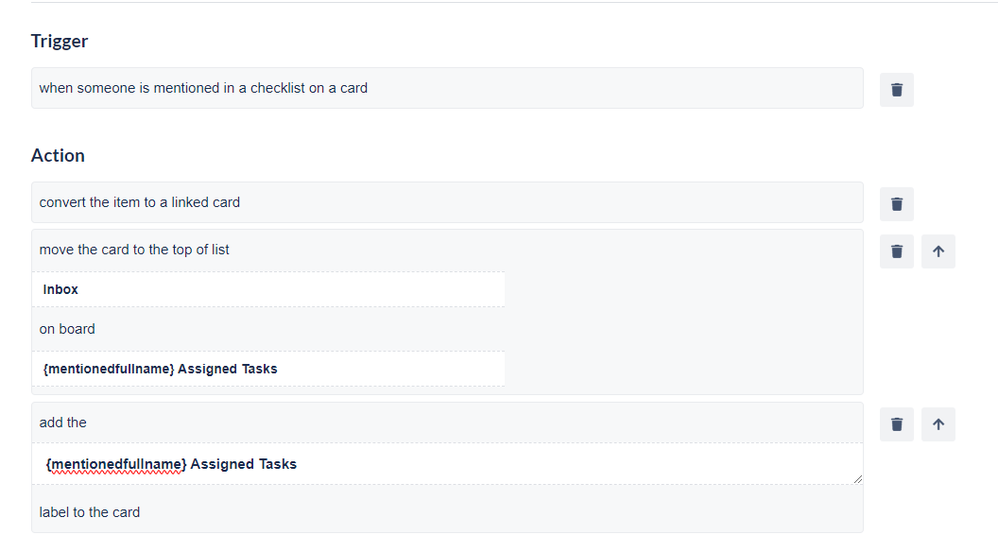Screen dimensions: 998x536
Task: Focus the label name text area
Action: click(447, 464)
